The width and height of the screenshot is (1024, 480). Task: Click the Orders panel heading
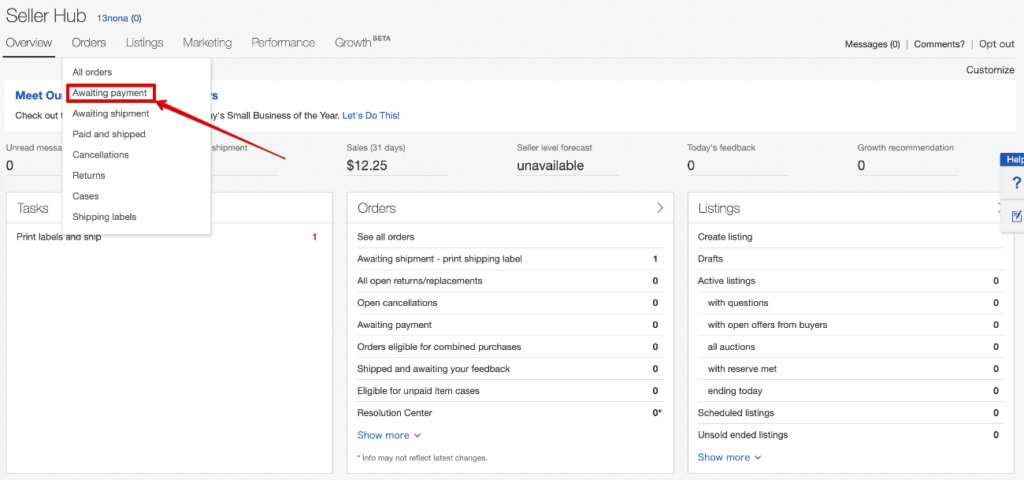click(x=377, y=208)
